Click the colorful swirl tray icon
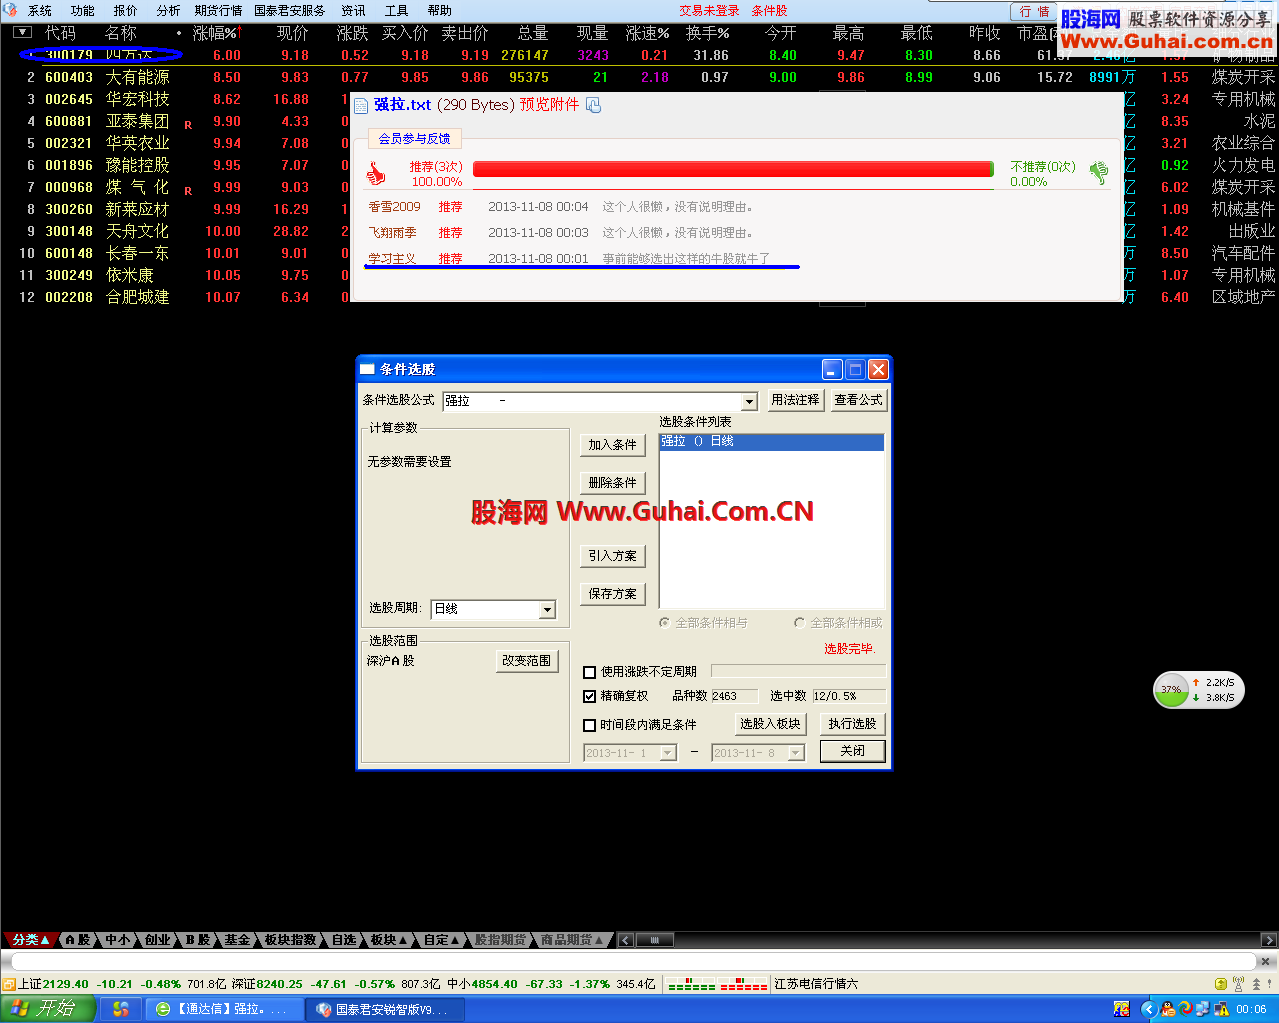Viewport: 1279px width, 1023px height. (x=1185, y=1009)
